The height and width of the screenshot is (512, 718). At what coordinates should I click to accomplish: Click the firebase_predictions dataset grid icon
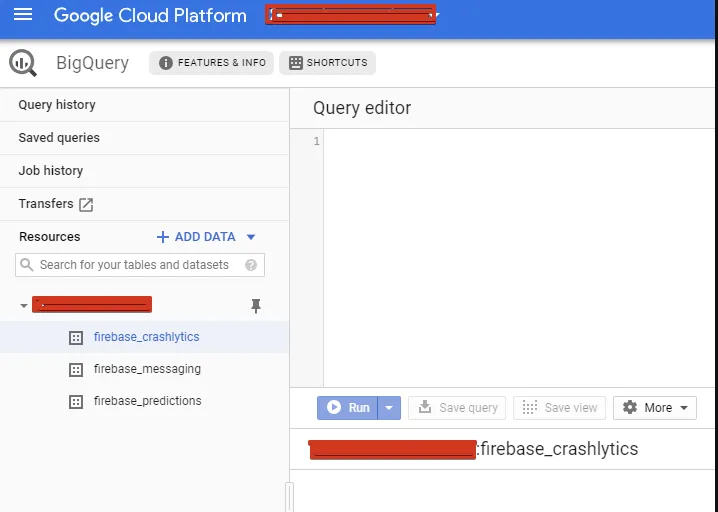[x=75, y=402]
